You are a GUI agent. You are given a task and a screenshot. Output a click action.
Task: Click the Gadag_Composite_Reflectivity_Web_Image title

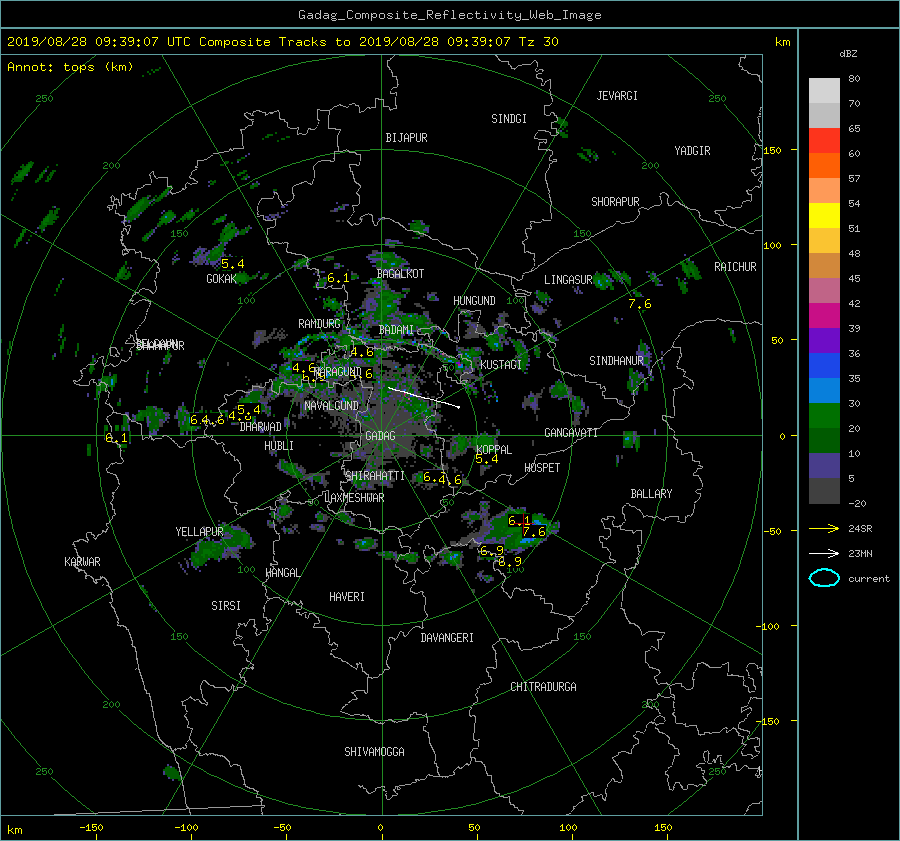tap(449, 15)
